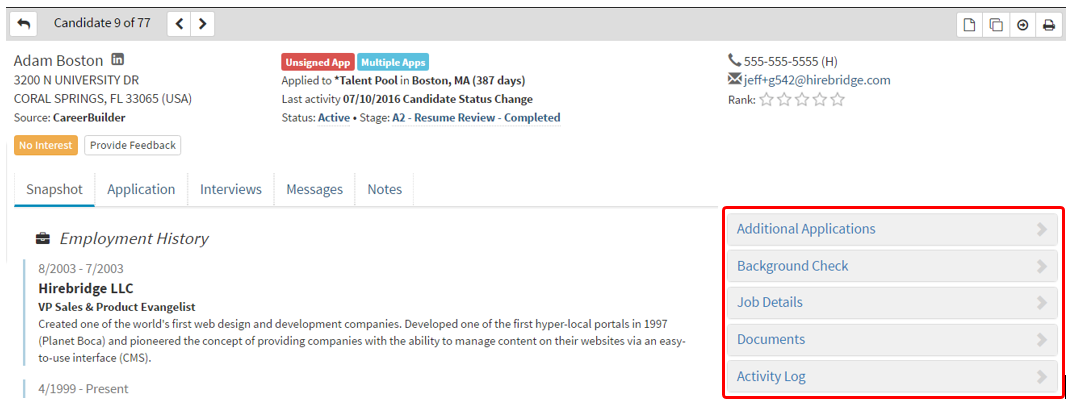Viewport: 1077px width, 406px height.
Task: Set candidate rank to three stars
Action: pos(802,99)
